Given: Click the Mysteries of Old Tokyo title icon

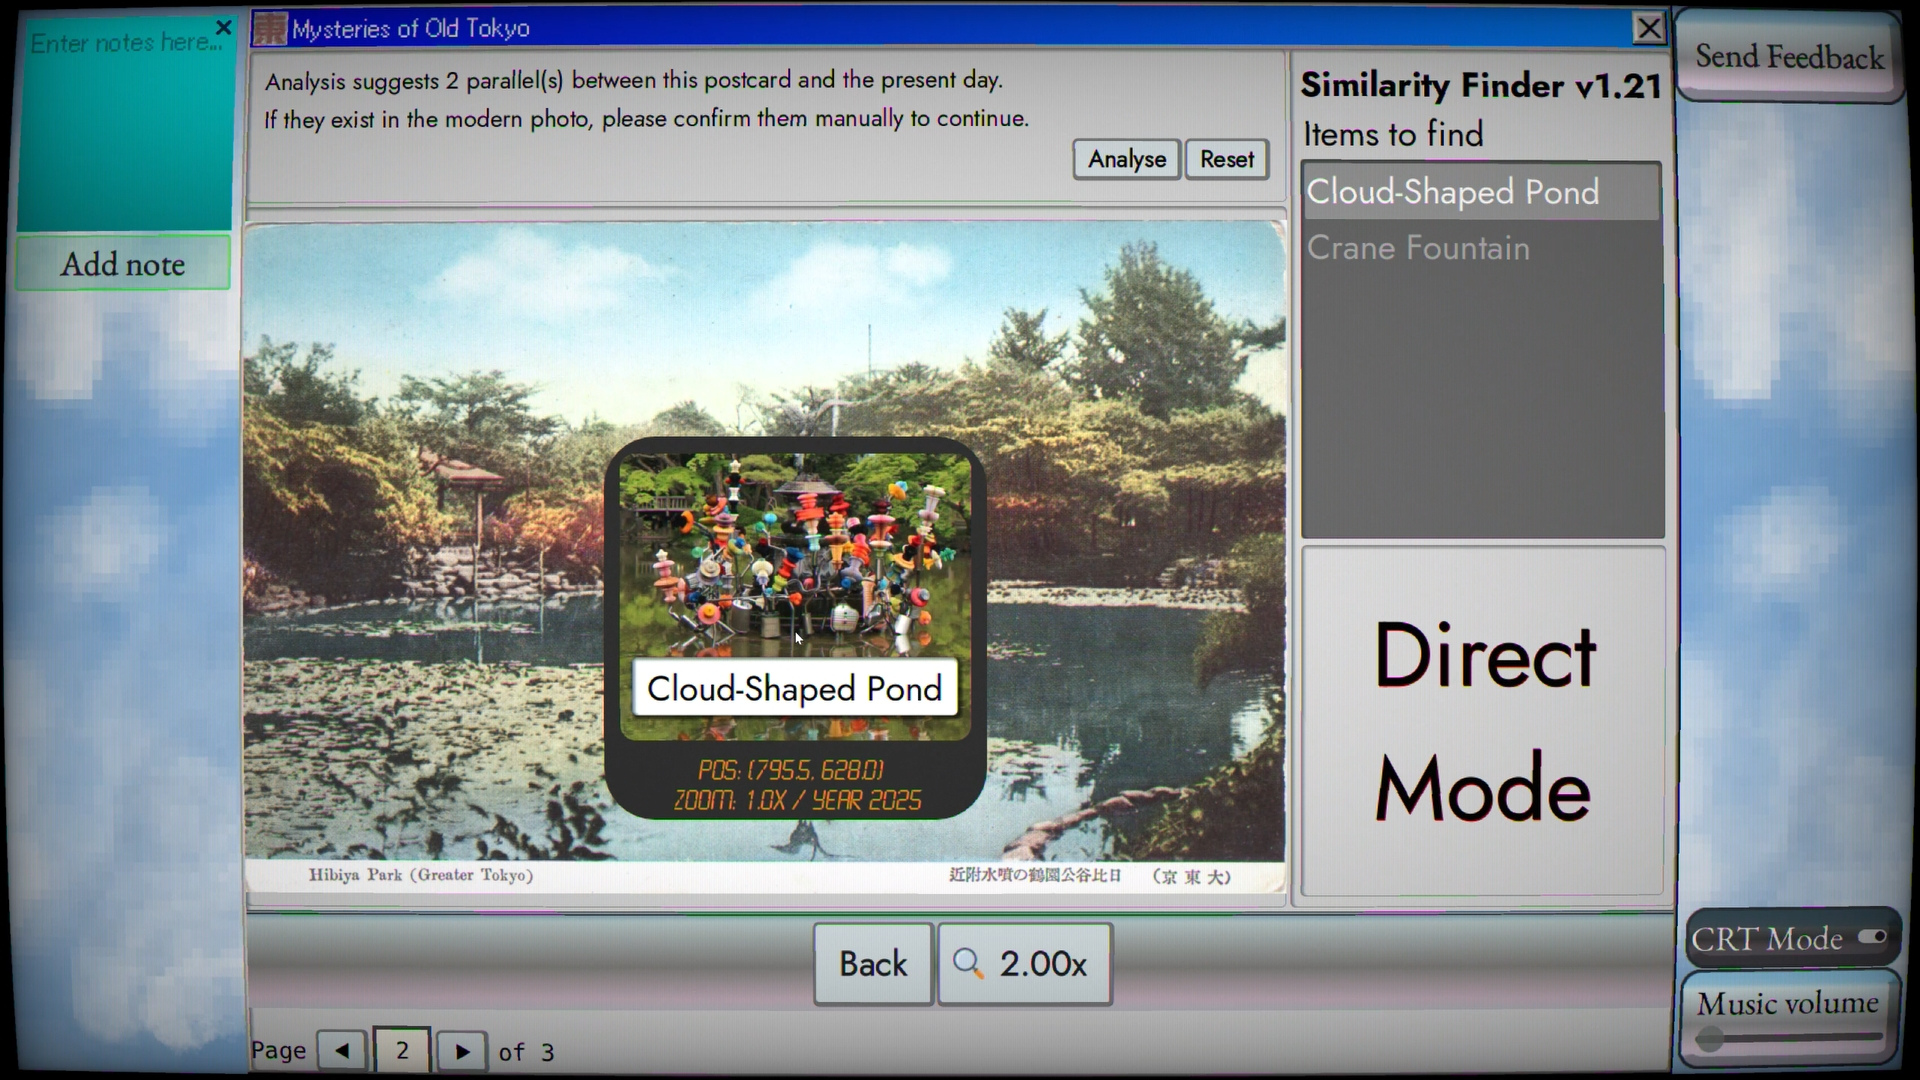Looking at the screenshot, I should click(270, 29).
